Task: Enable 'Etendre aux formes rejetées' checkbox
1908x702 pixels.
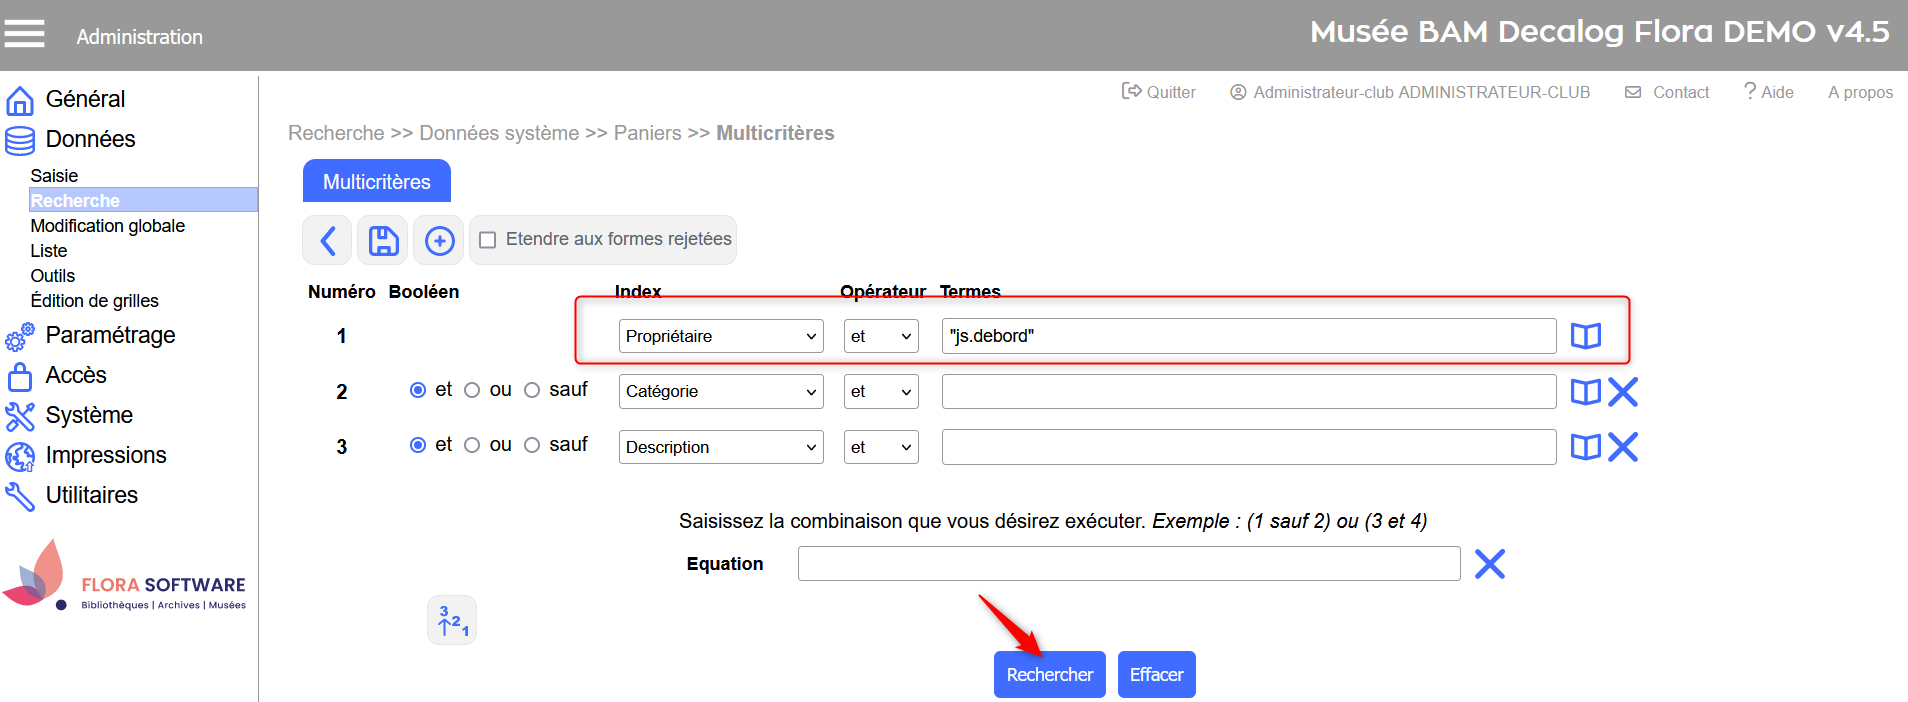Action: [488, 240]
